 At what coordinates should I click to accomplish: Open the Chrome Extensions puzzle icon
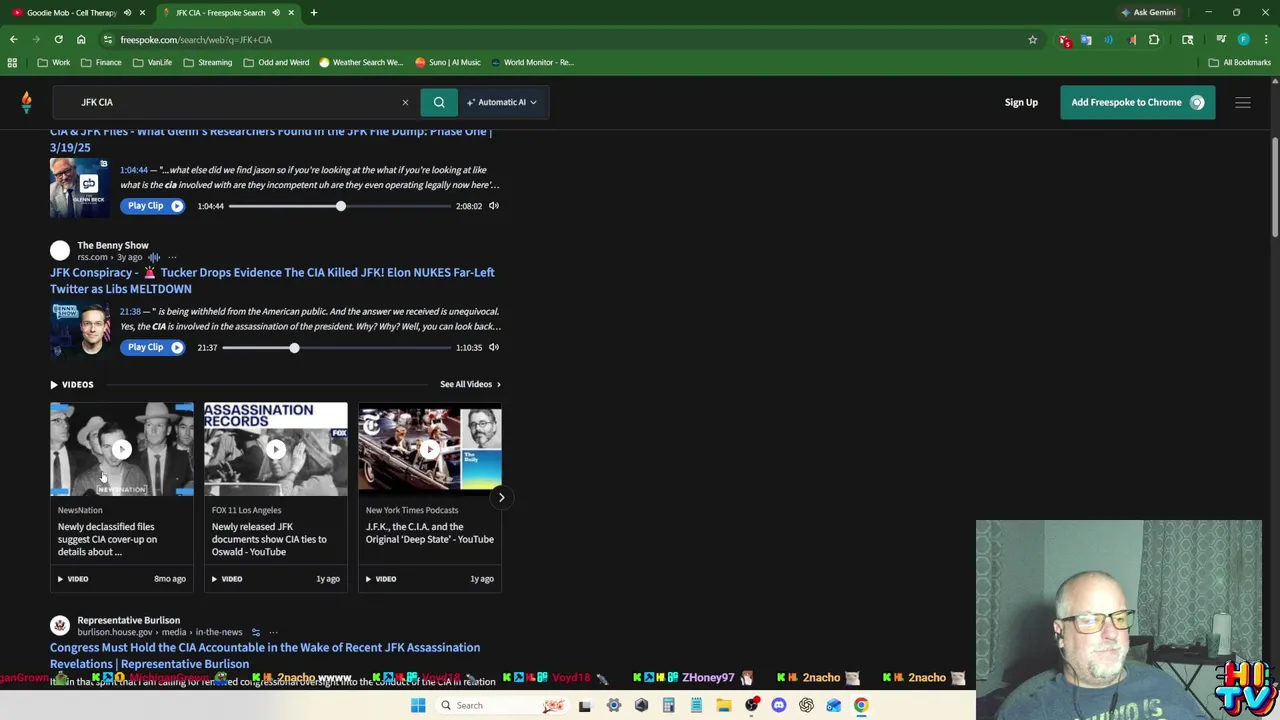1154,40
